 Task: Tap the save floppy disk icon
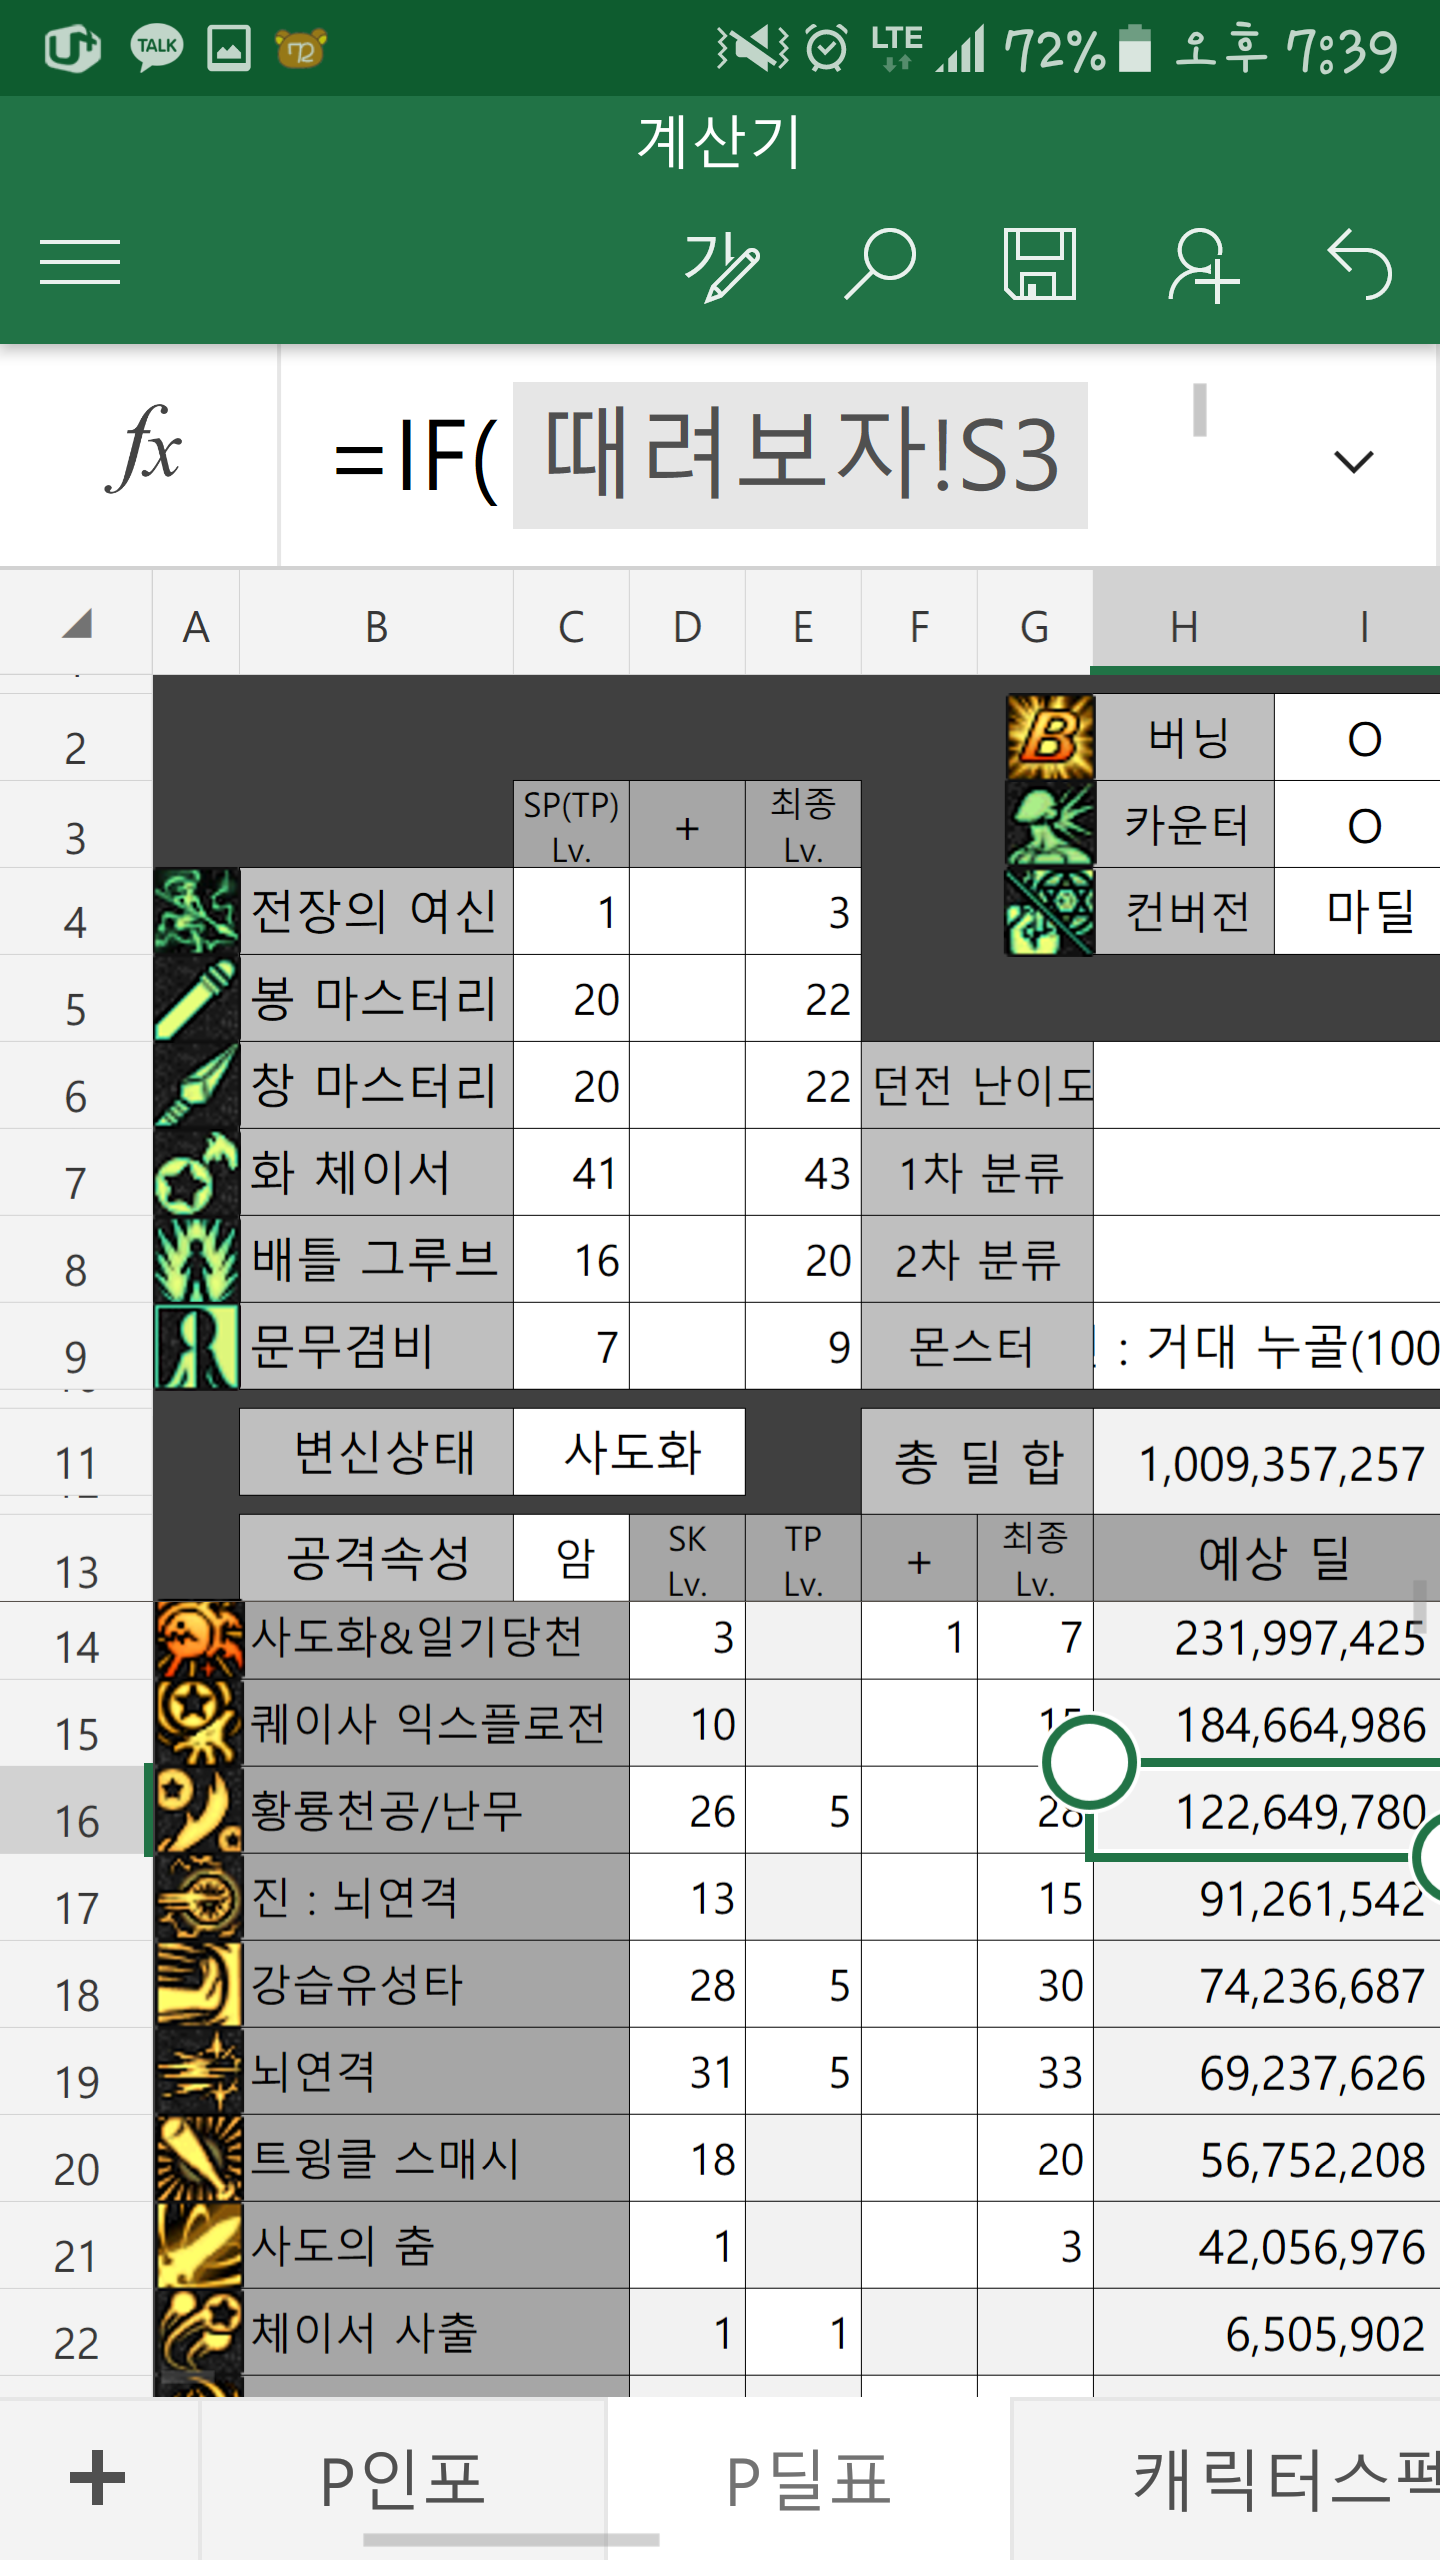(1040, 264)
